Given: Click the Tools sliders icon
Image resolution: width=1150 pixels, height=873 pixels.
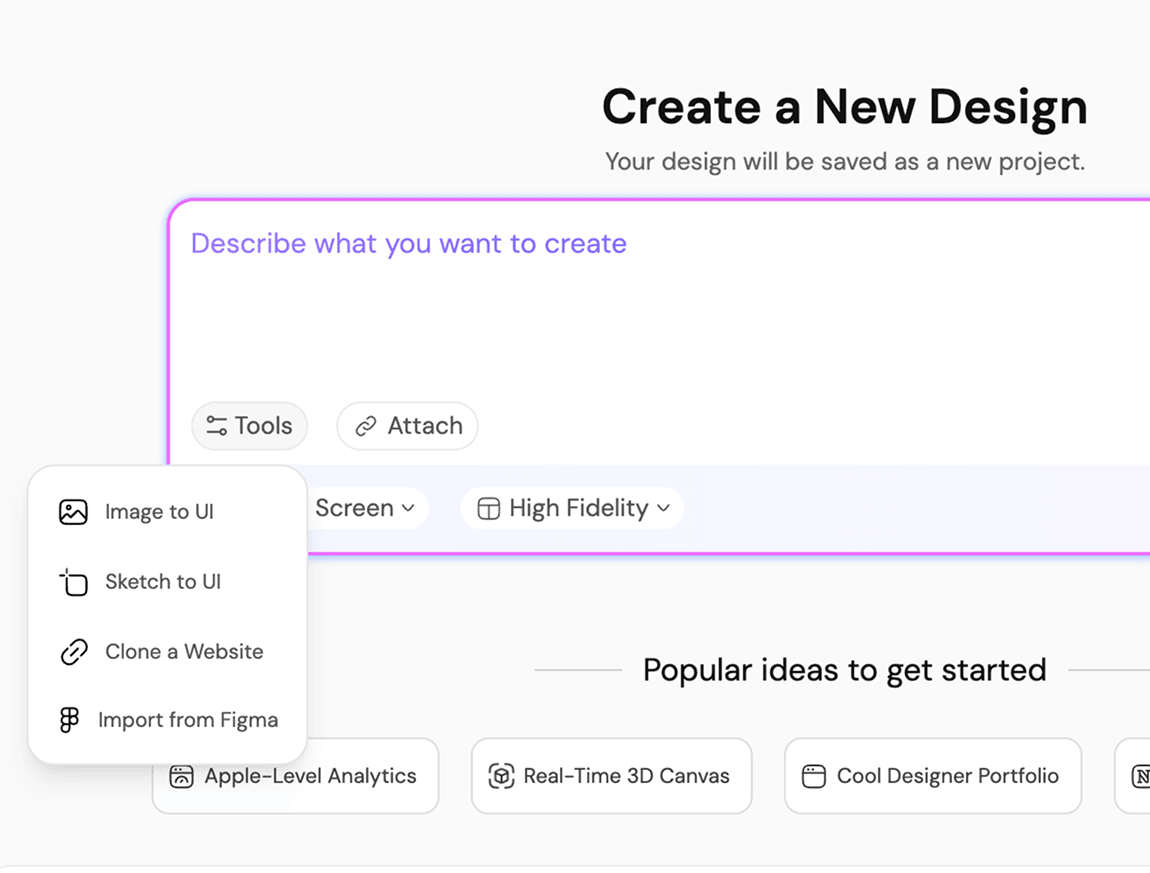Looking at the screenshot, I should click(x=216, y=426).
